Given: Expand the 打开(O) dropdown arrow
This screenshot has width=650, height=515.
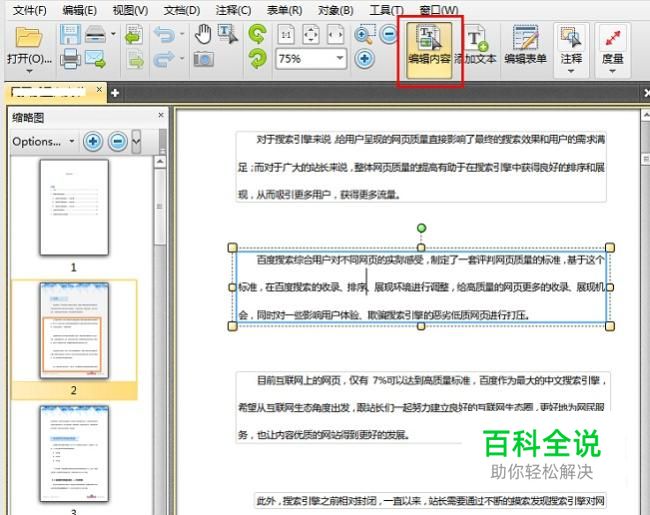Looking at the screenshot, I should (x=29, y=71).
